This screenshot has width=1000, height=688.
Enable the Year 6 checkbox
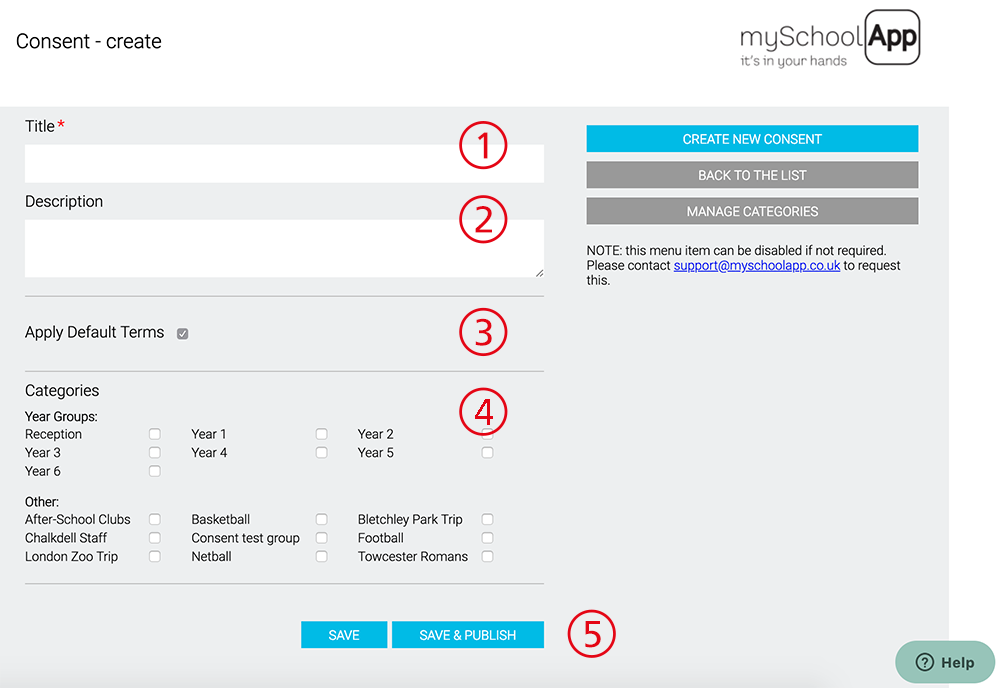pyautogui.click(x=155, y=471)
